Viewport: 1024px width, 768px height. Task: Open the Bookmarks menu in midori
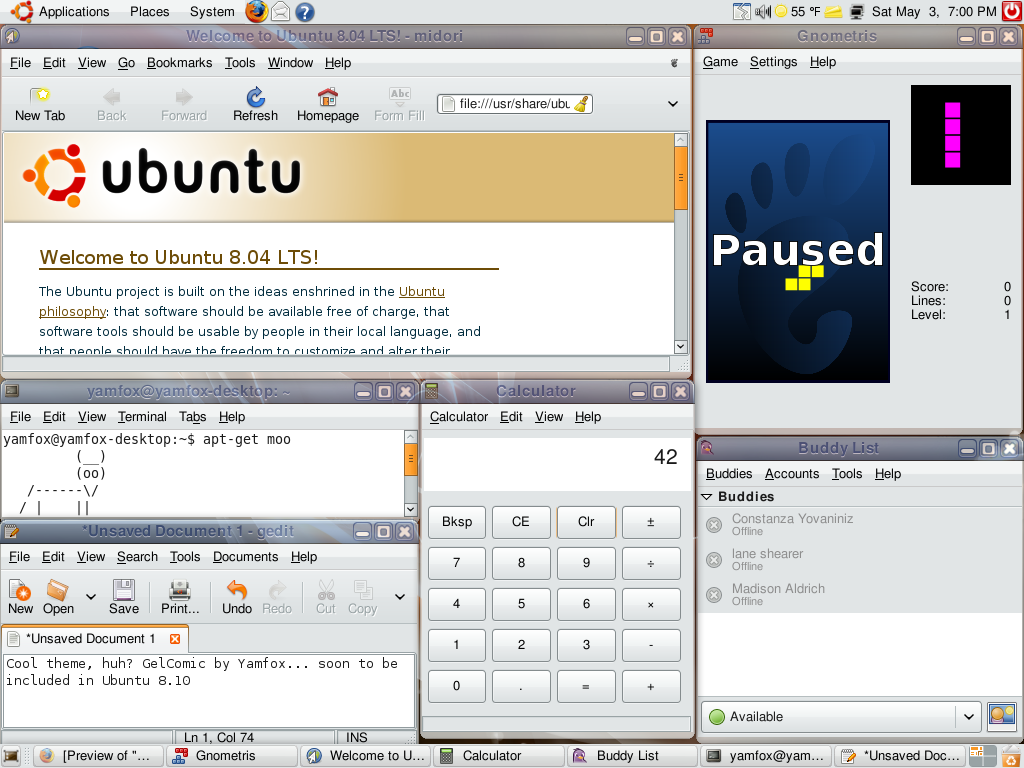180,63
